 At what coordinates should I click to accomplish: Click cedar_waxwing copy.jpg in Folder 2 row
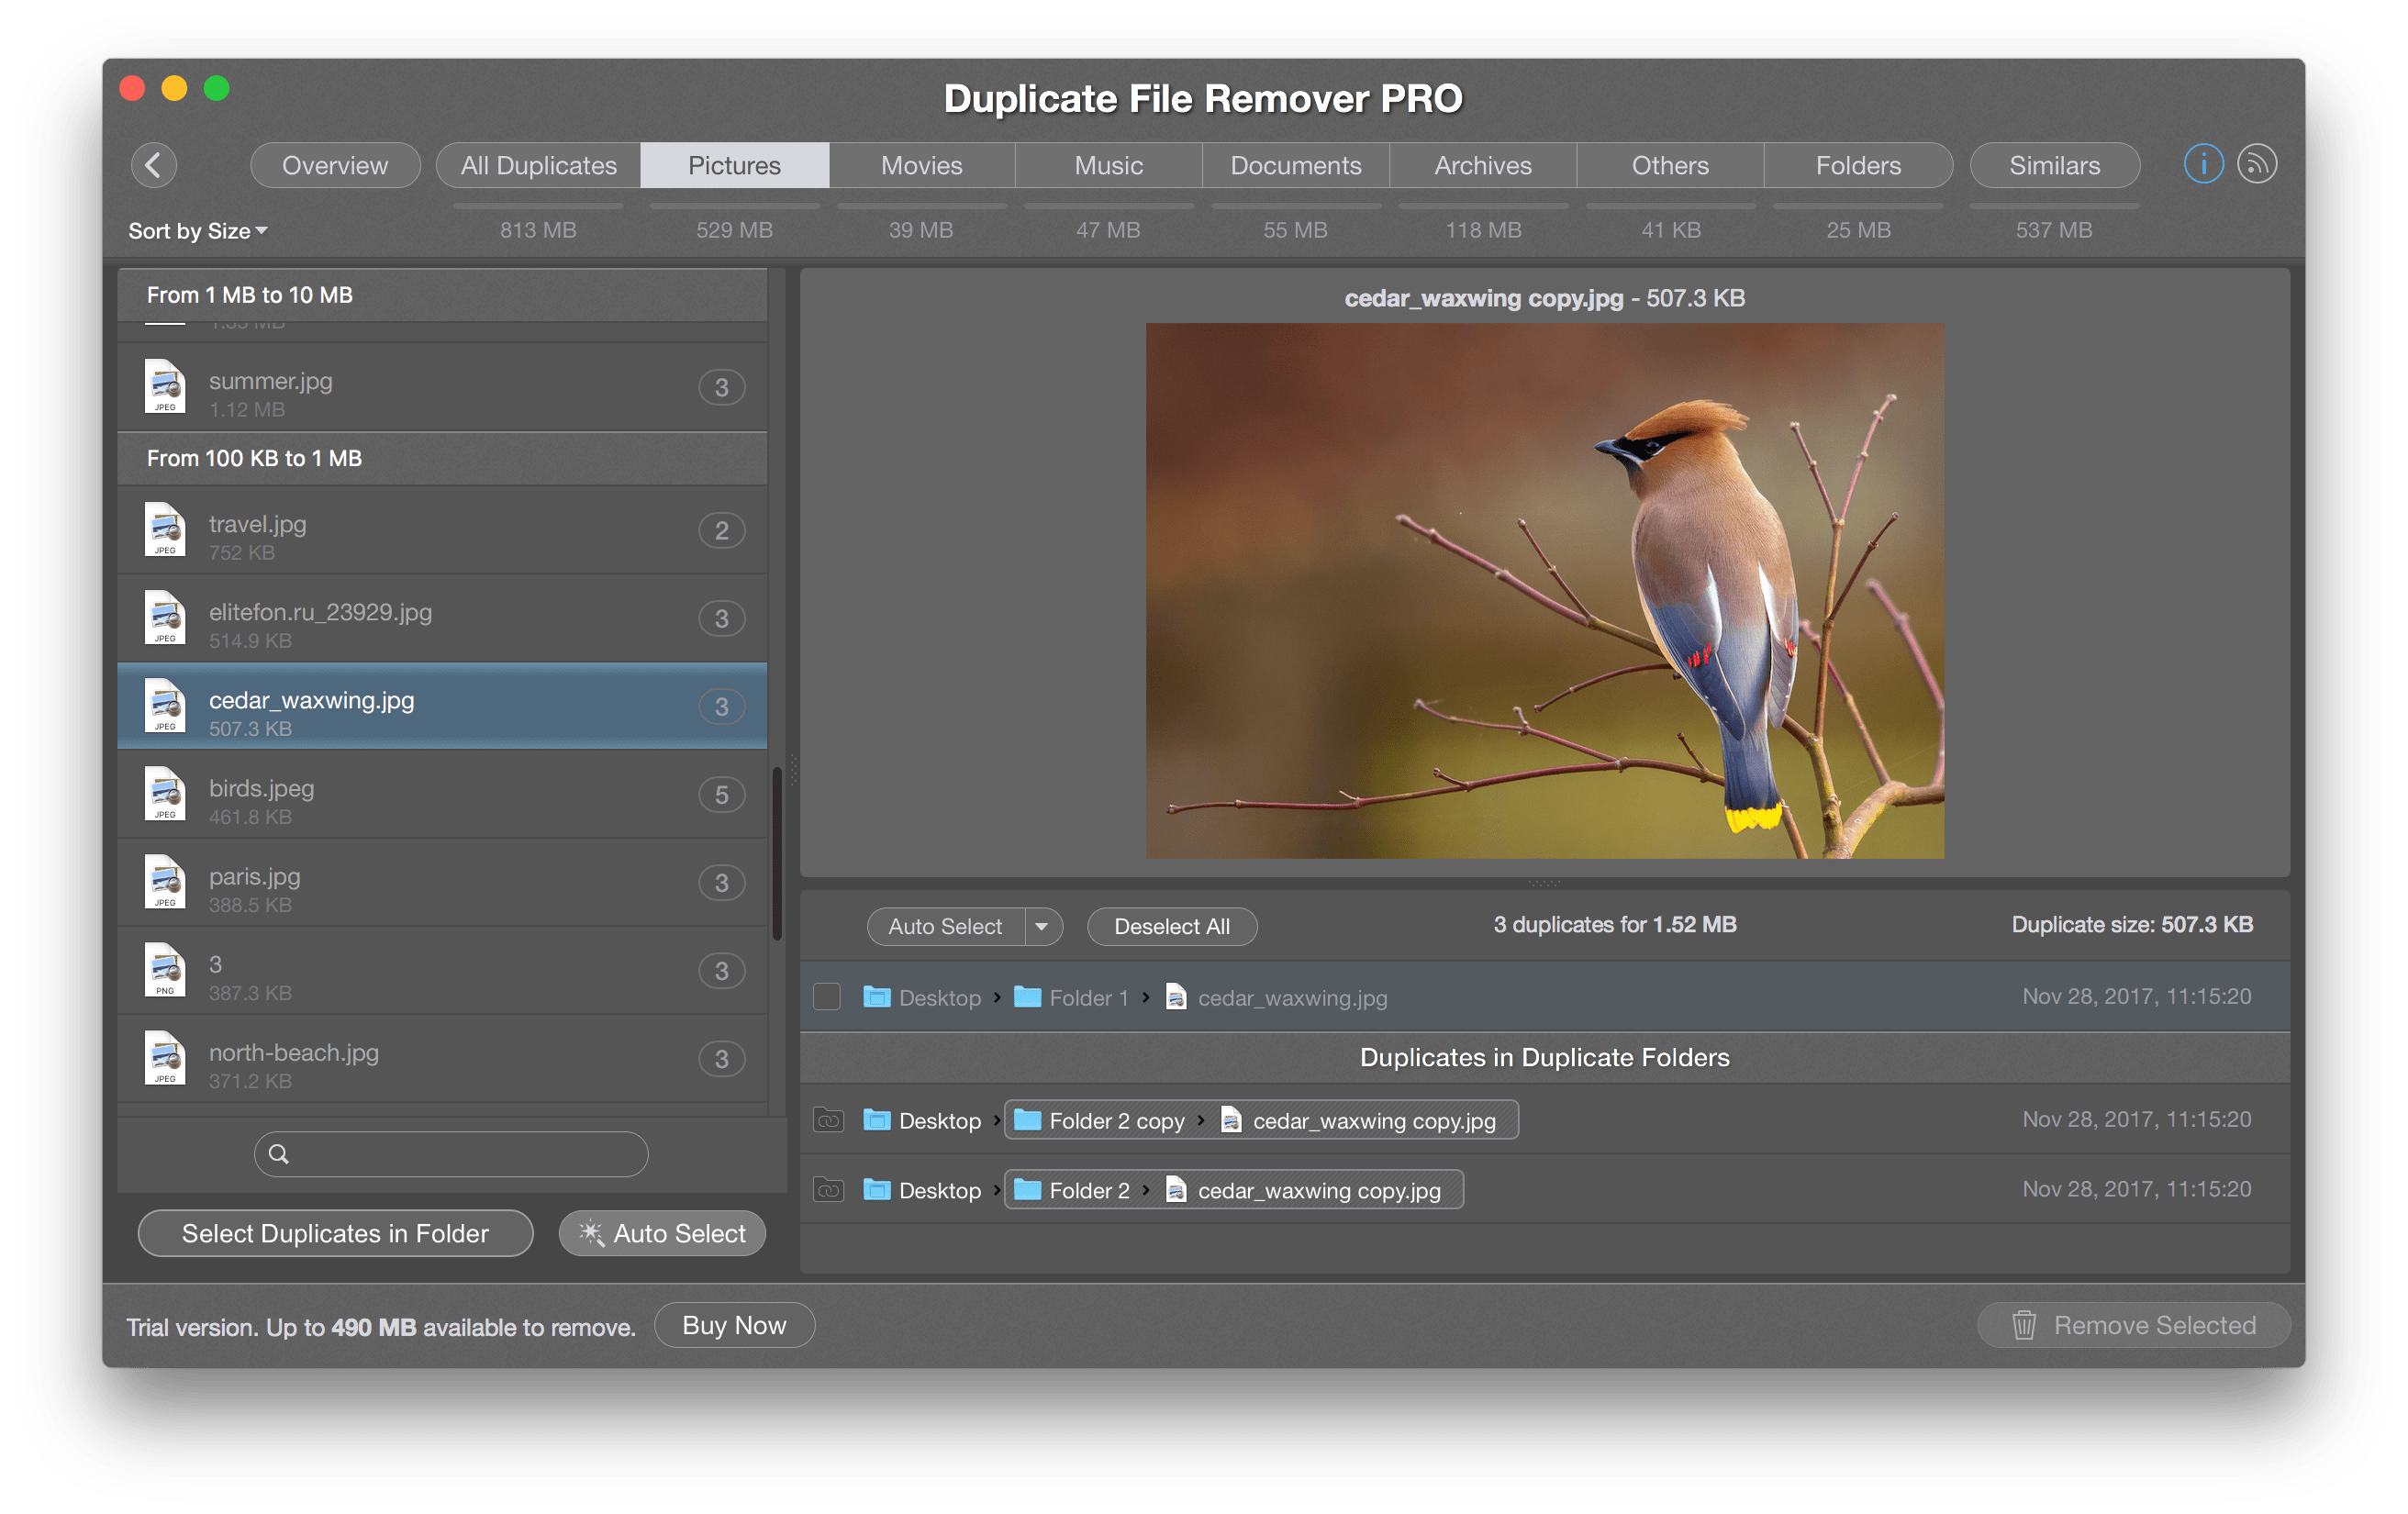(1319, 1191)
